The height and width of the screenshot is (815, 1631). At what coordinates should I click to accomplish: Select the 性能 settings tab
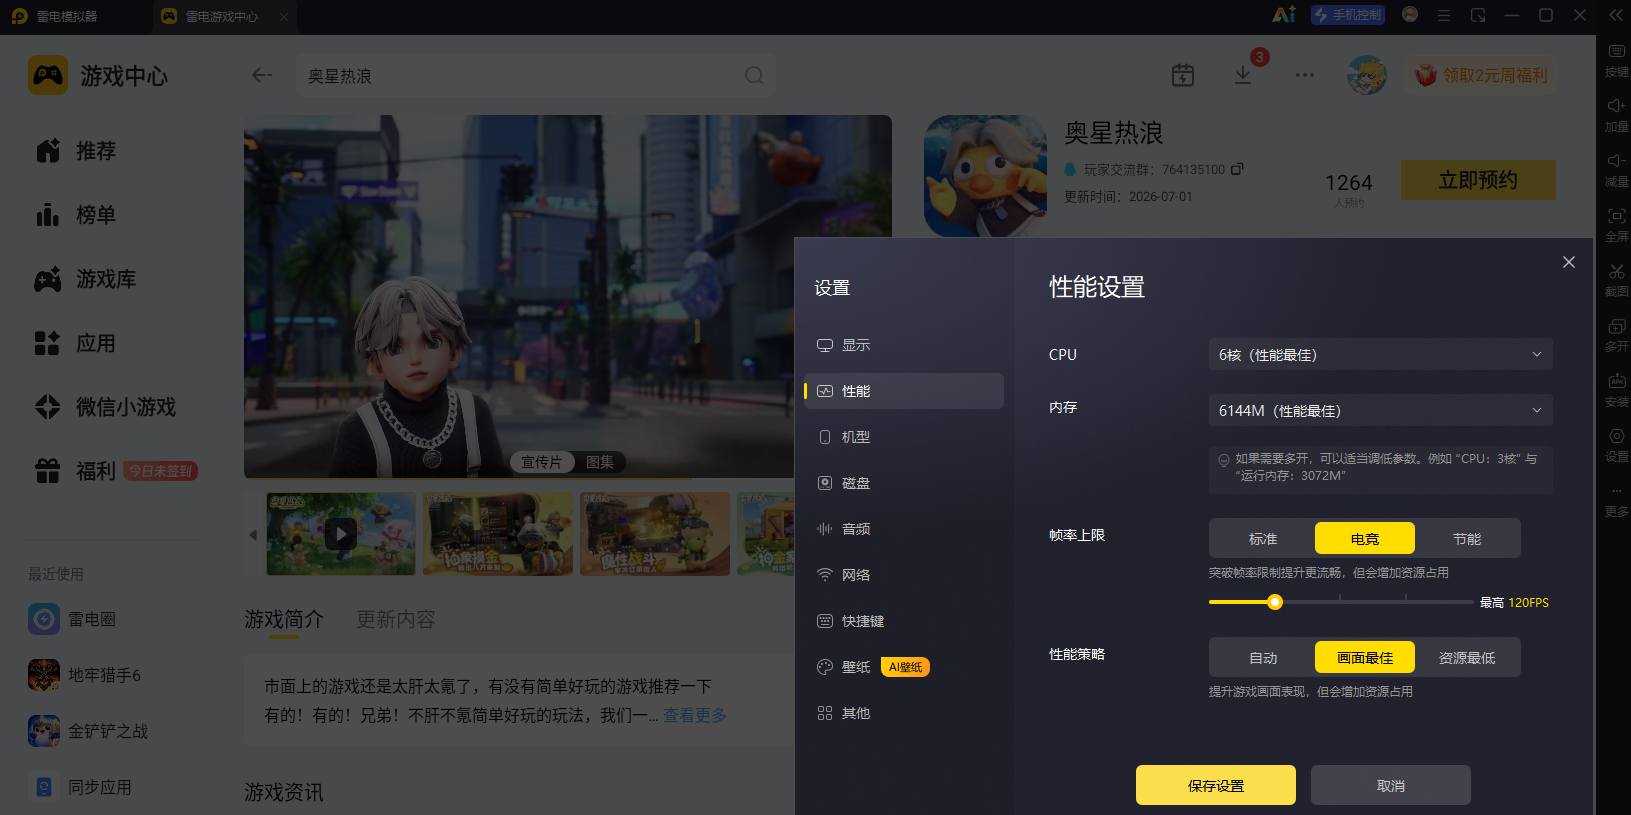coord(904,391)
